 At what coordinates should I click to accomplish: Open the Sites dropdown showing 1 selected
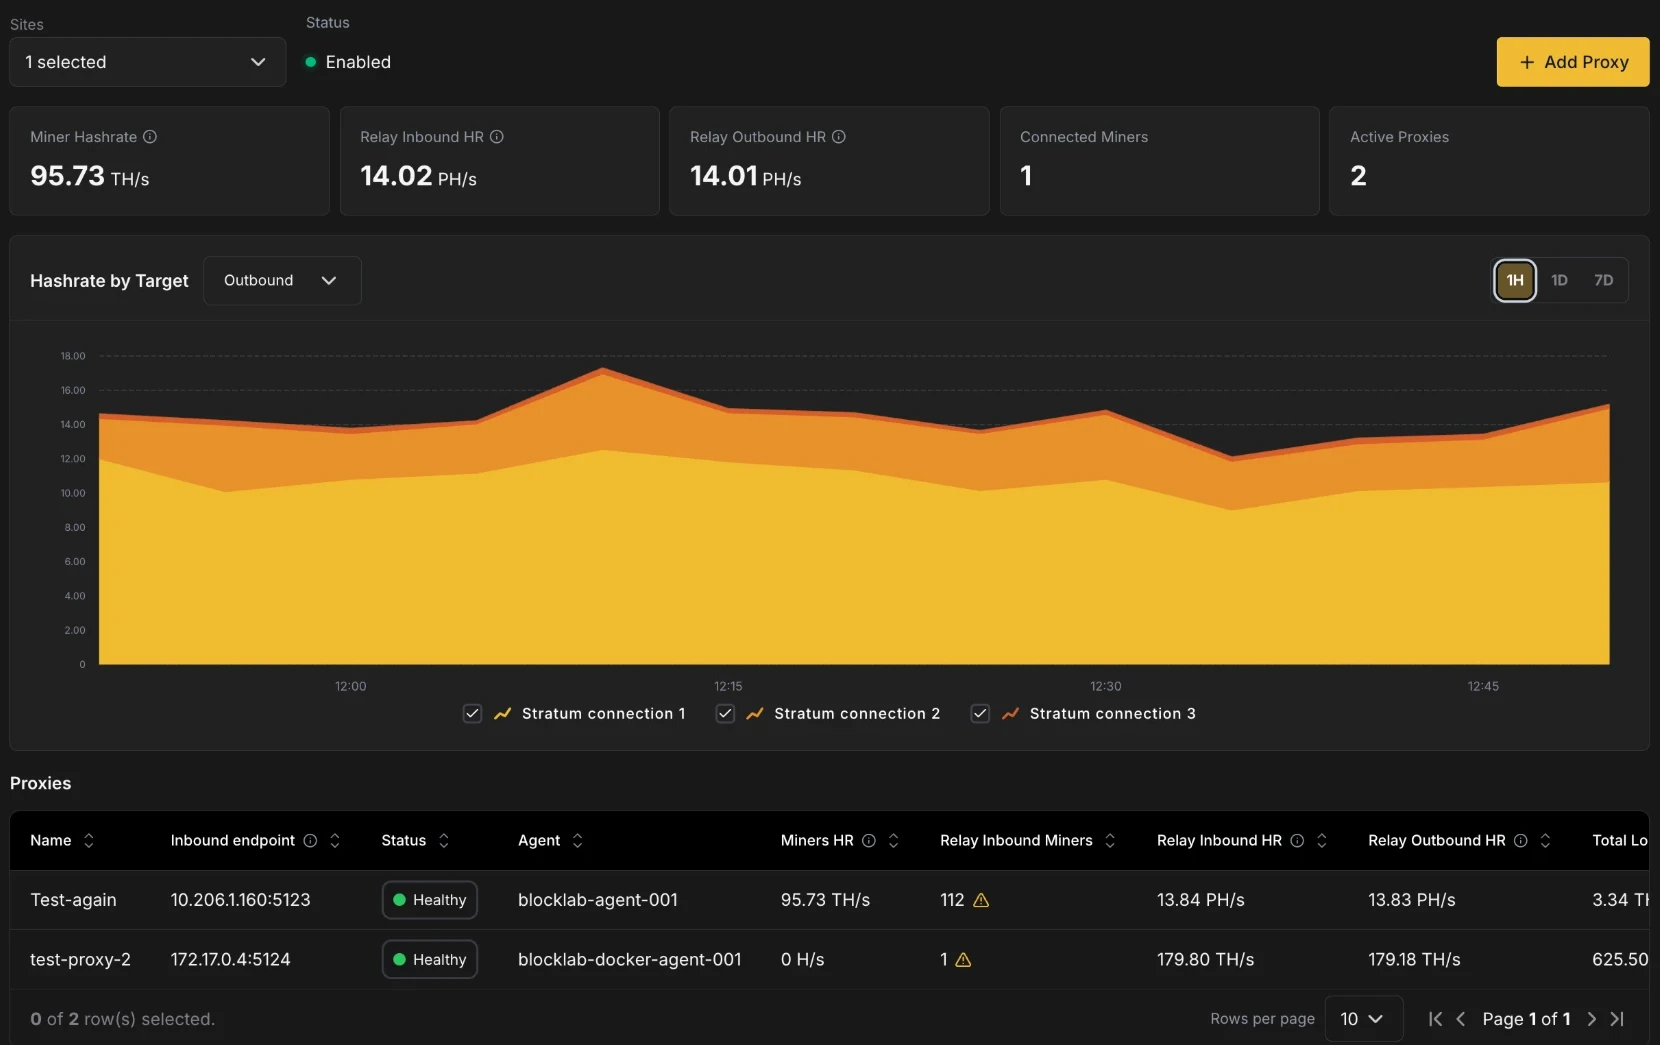pos(148,62)
